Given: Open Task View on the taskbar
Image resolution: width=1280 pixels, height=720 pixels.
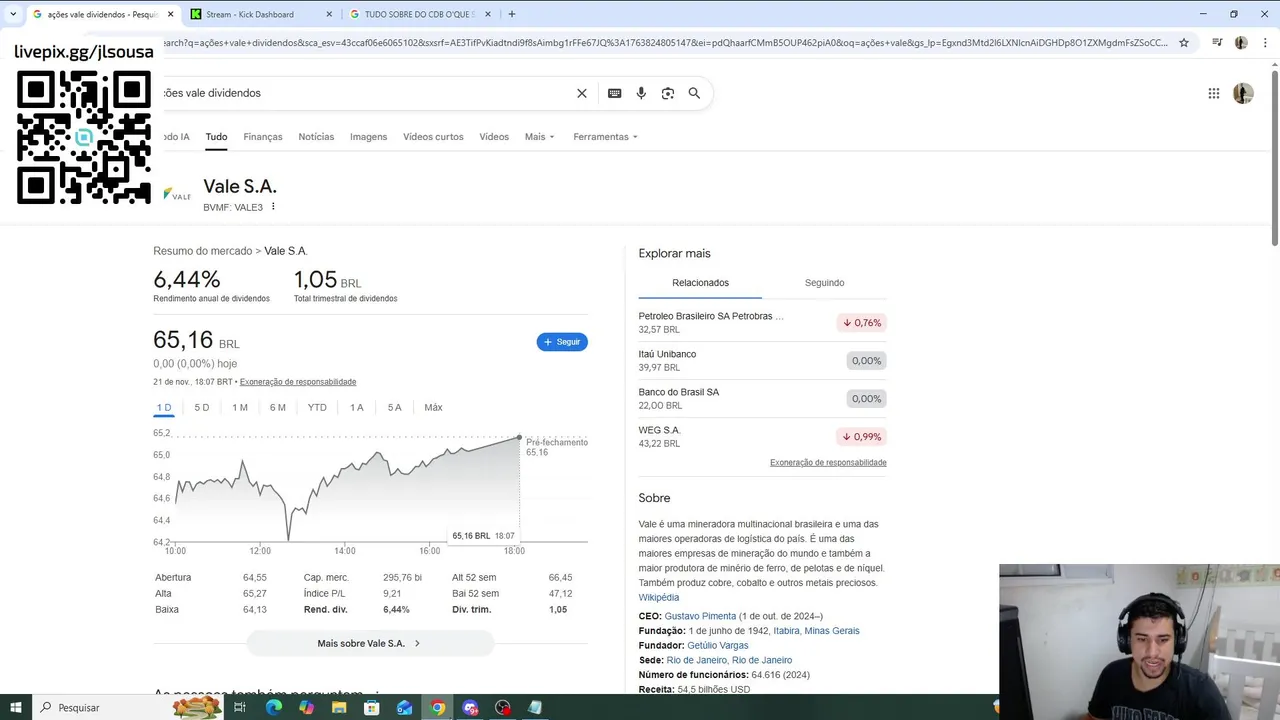Looking at the screenshot, I should pyautogui.click(x=240, y=707).
